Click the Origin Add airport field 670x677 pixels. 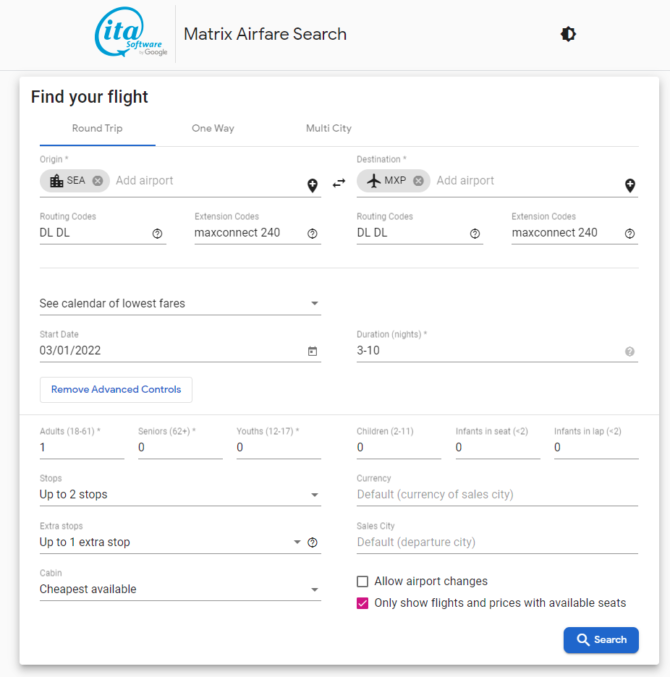tap(209, 180)
